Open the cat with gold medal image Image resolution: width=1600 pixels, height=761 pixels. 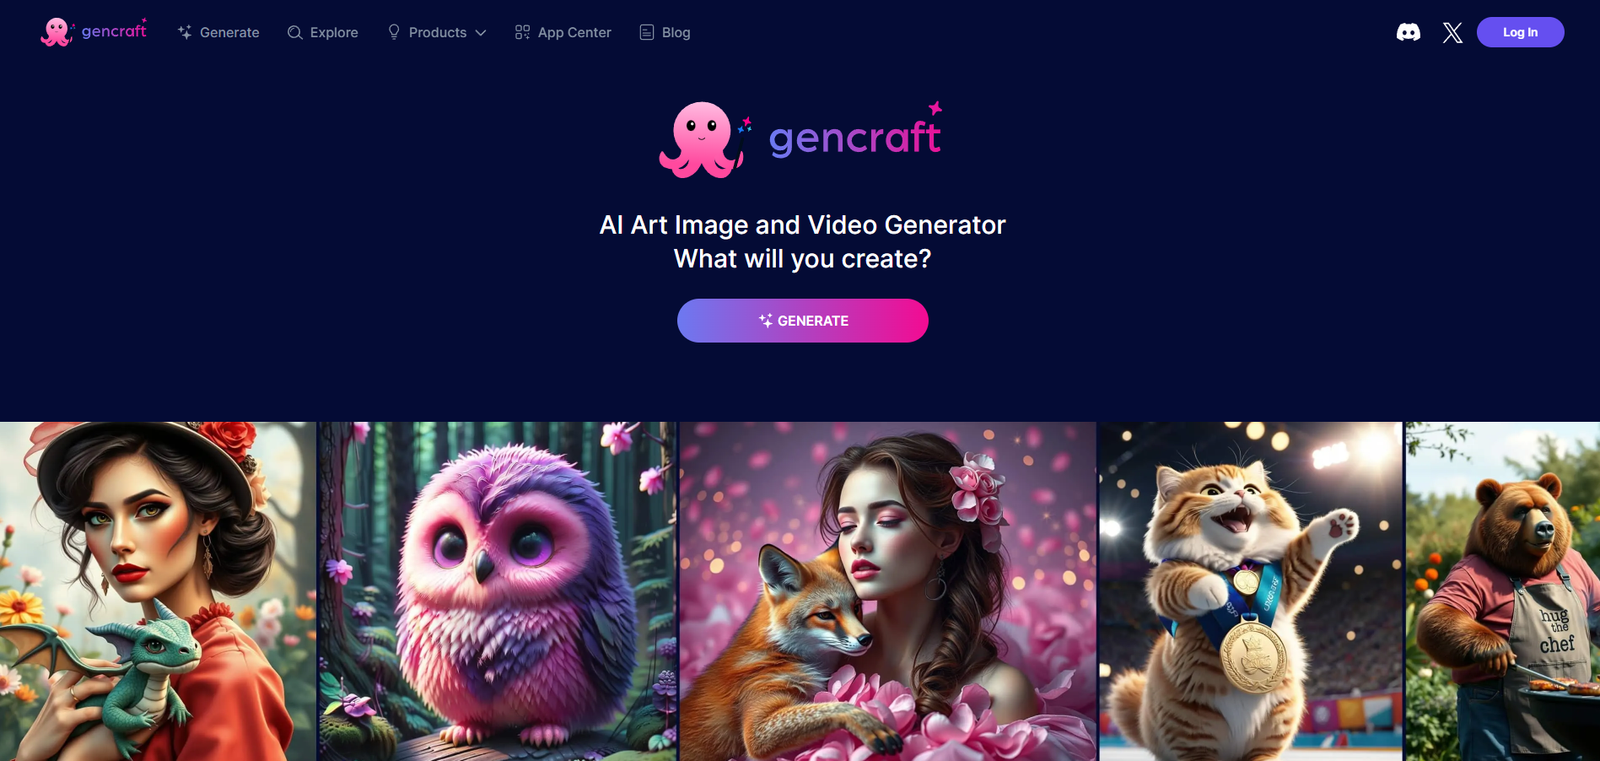pyautogui.click(x=1251, y=591)
